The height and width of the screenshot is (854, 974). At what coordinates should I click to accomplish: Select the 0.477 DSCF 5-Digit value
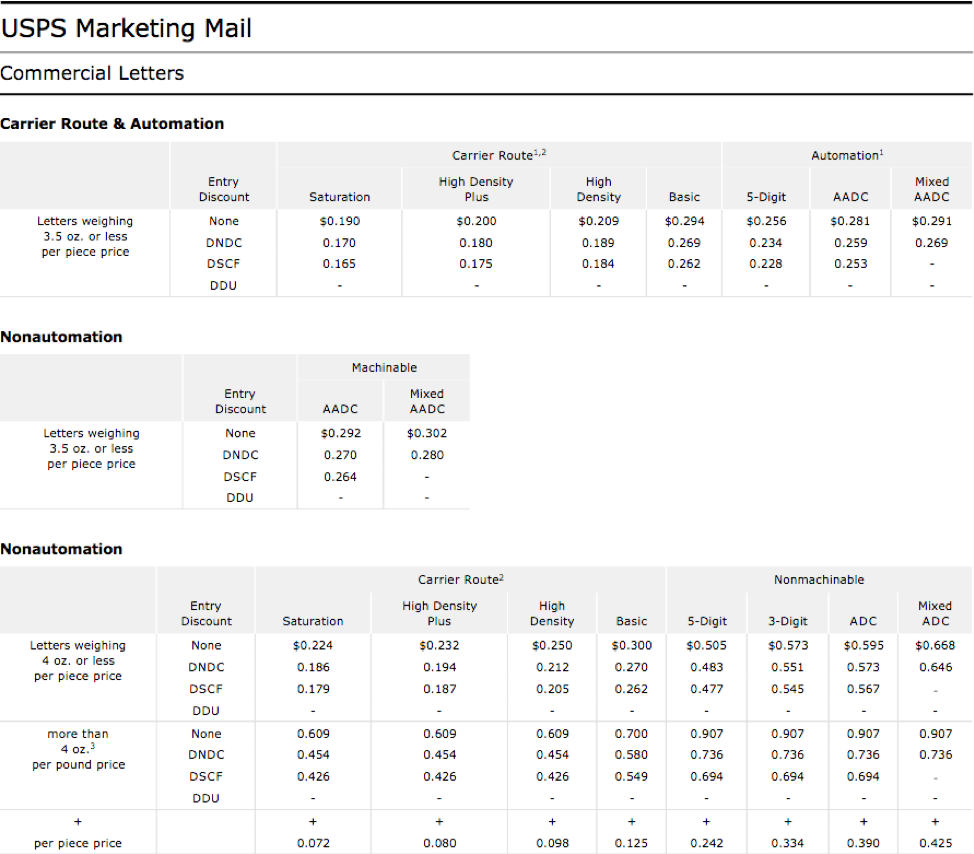click(x=706, y=689)
